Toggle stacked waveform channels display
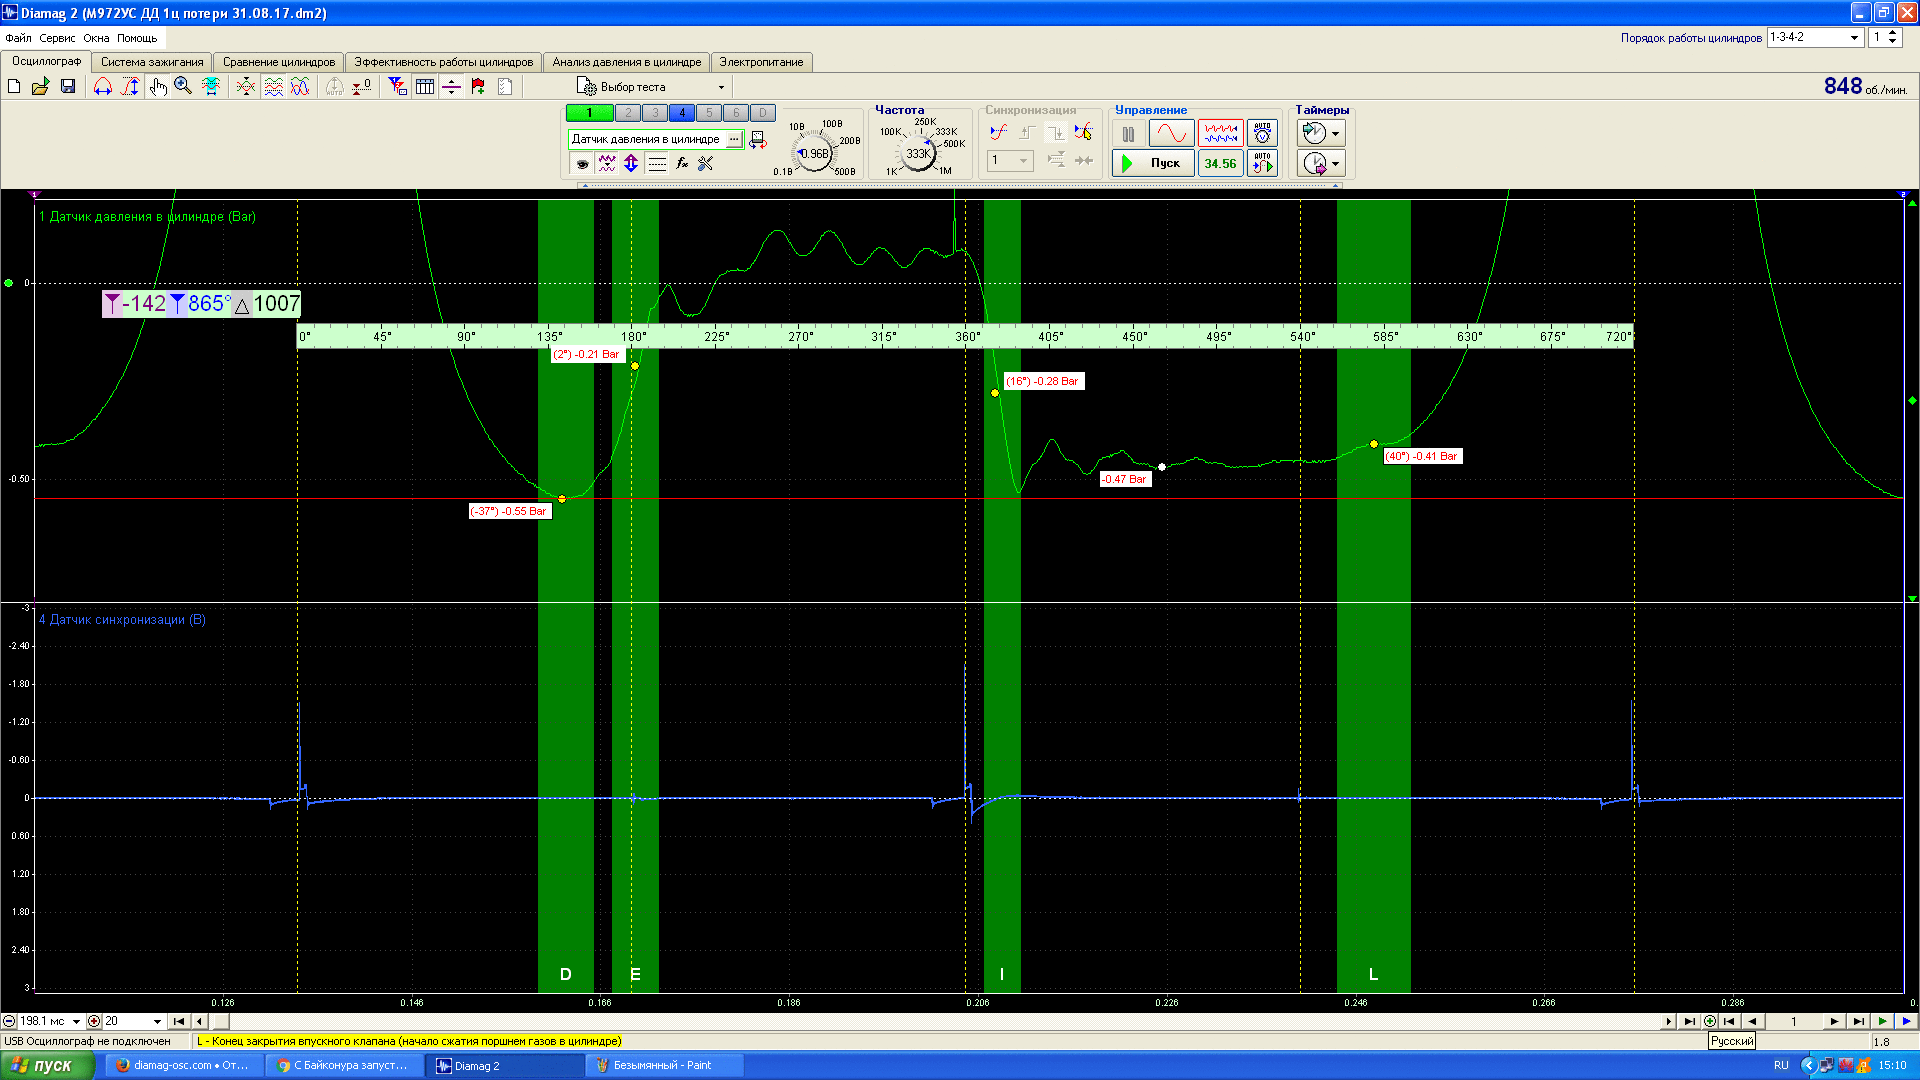Screen dimensions: 1920x1080 click(273, 87)
